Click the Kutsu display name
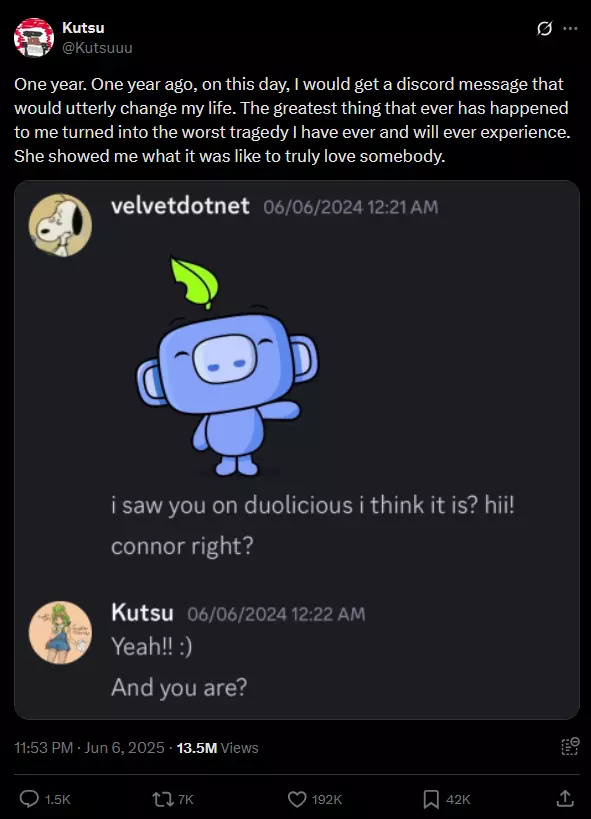The image size is (591, 819). pos(83,28)
